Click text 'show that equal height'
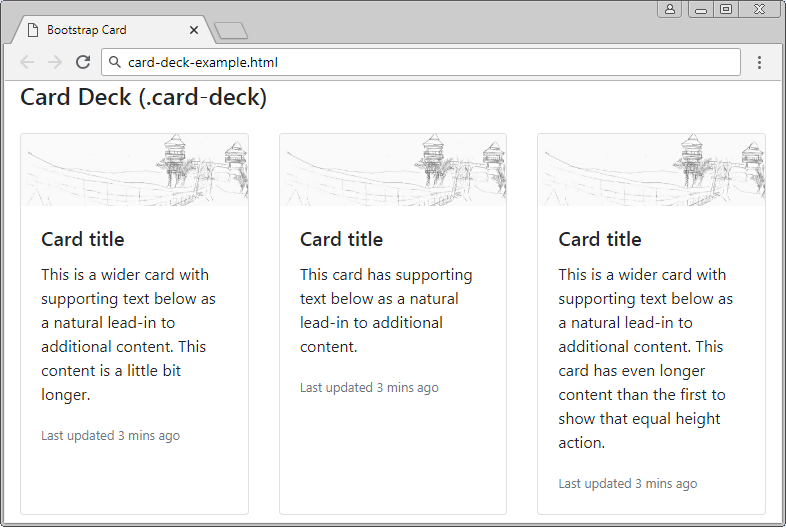Viewport: 786px width, 528px height. point(639,419)
